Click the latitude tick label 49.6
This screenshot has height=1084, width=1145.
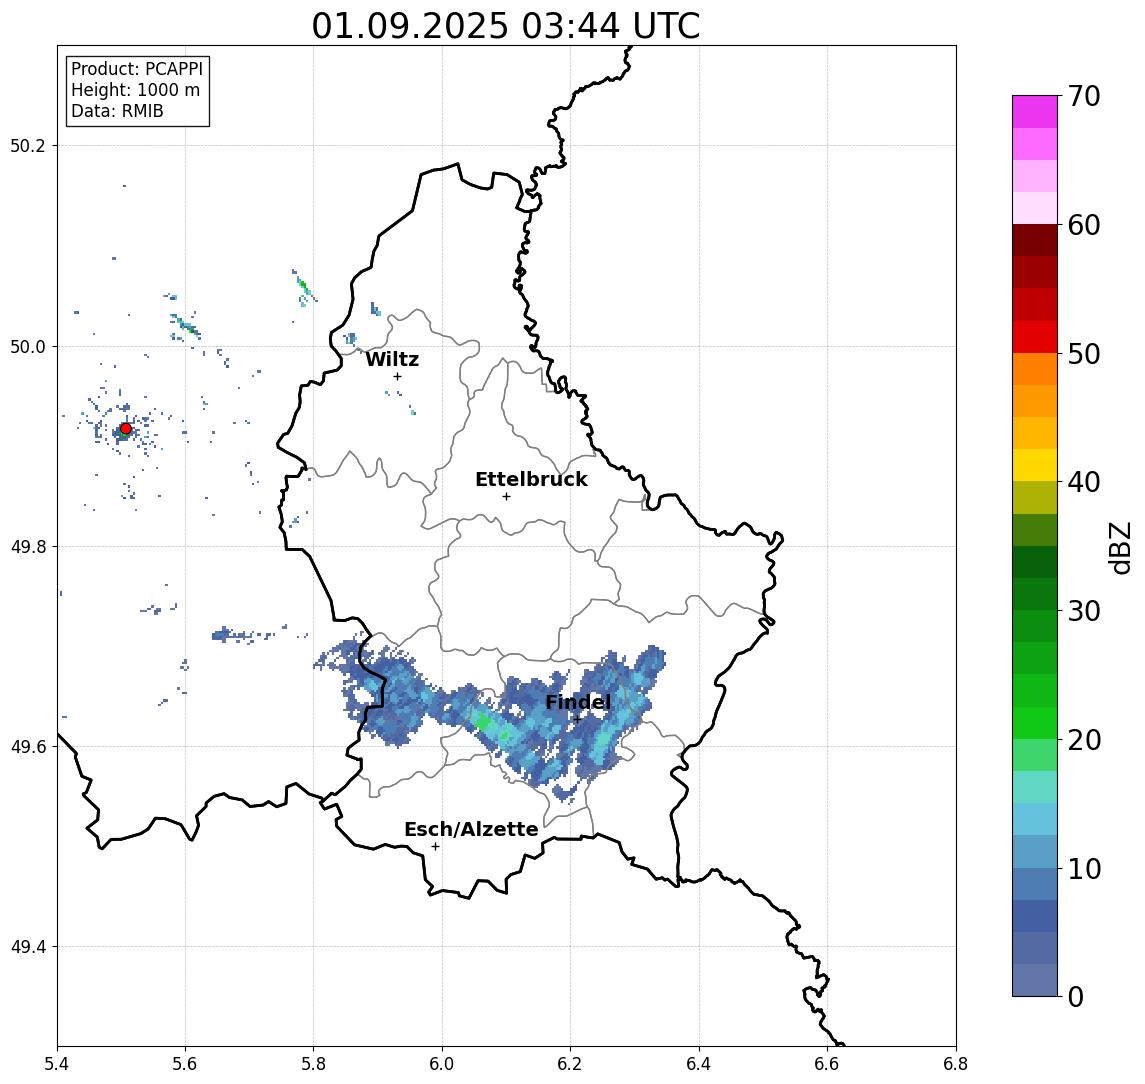28,747
